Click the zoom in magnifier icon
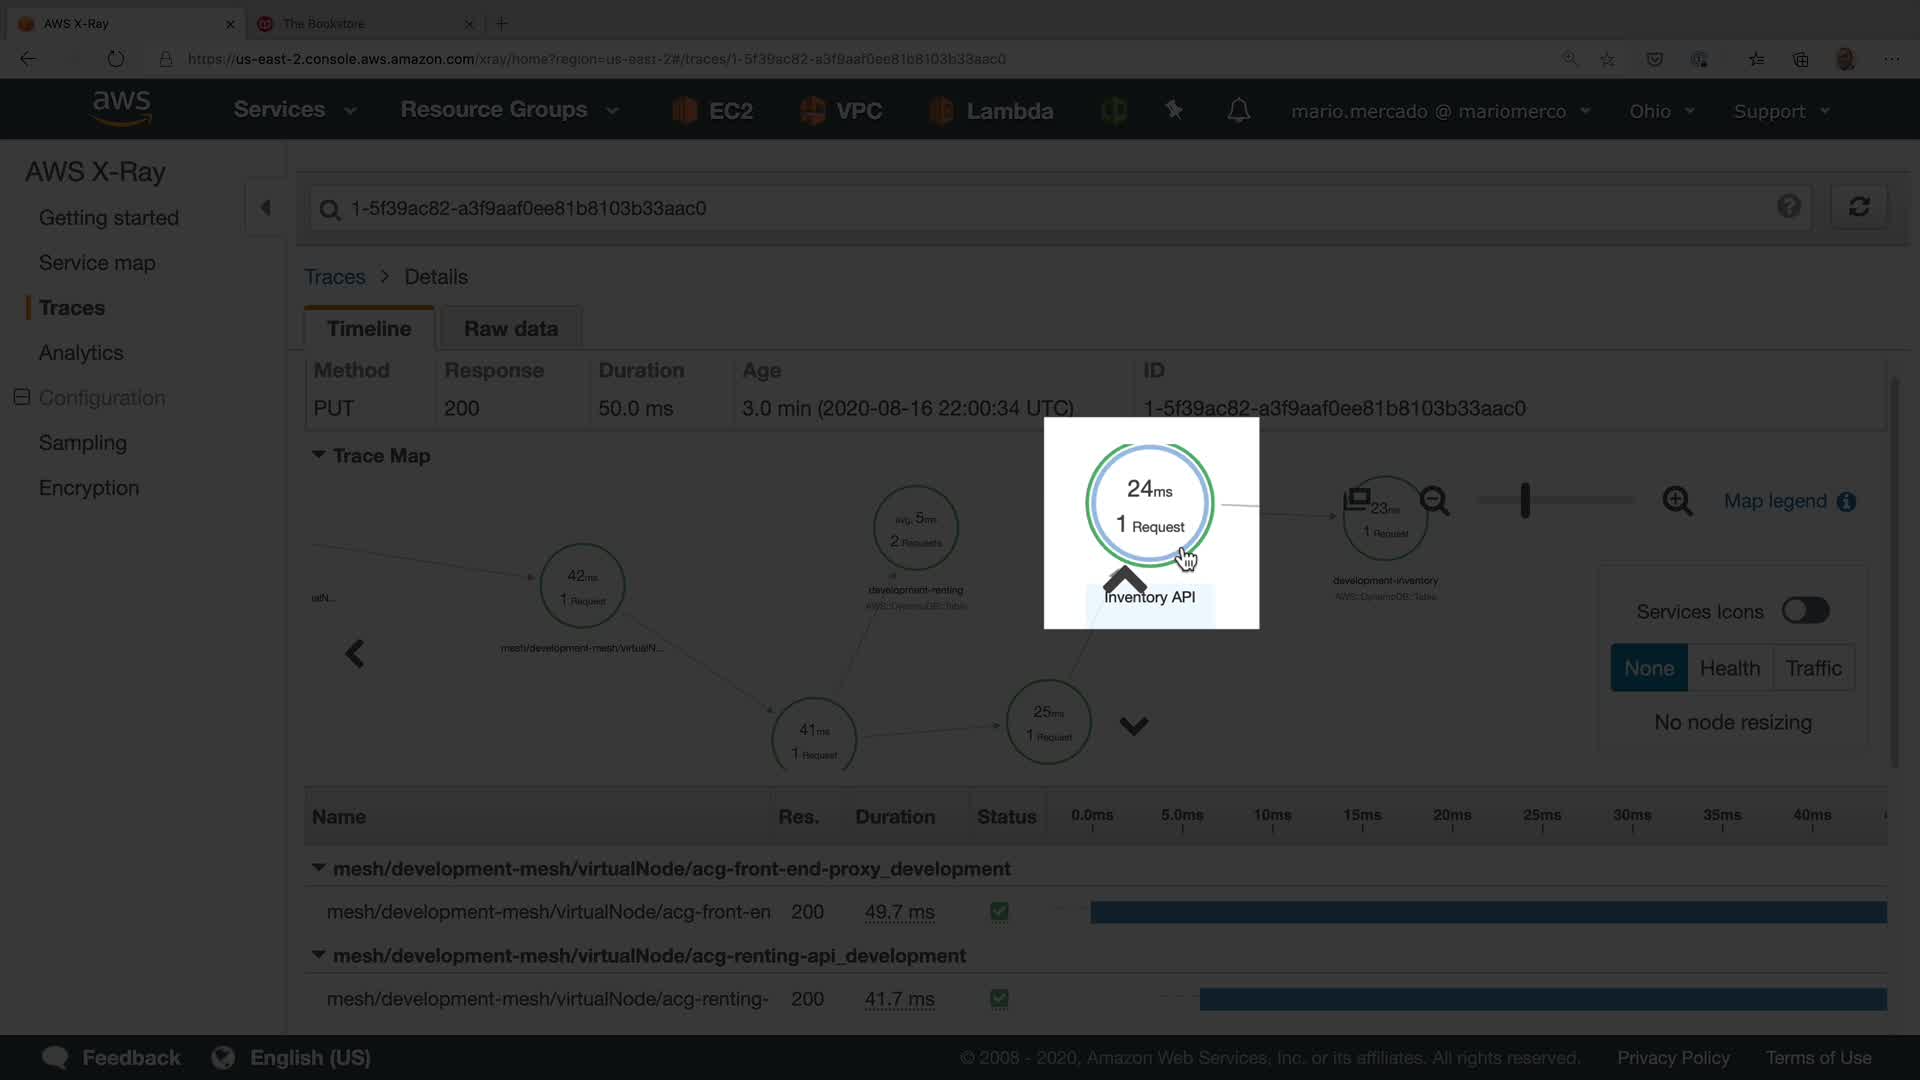This screenshot has height=1080, width=1920. coord(1677,500)
